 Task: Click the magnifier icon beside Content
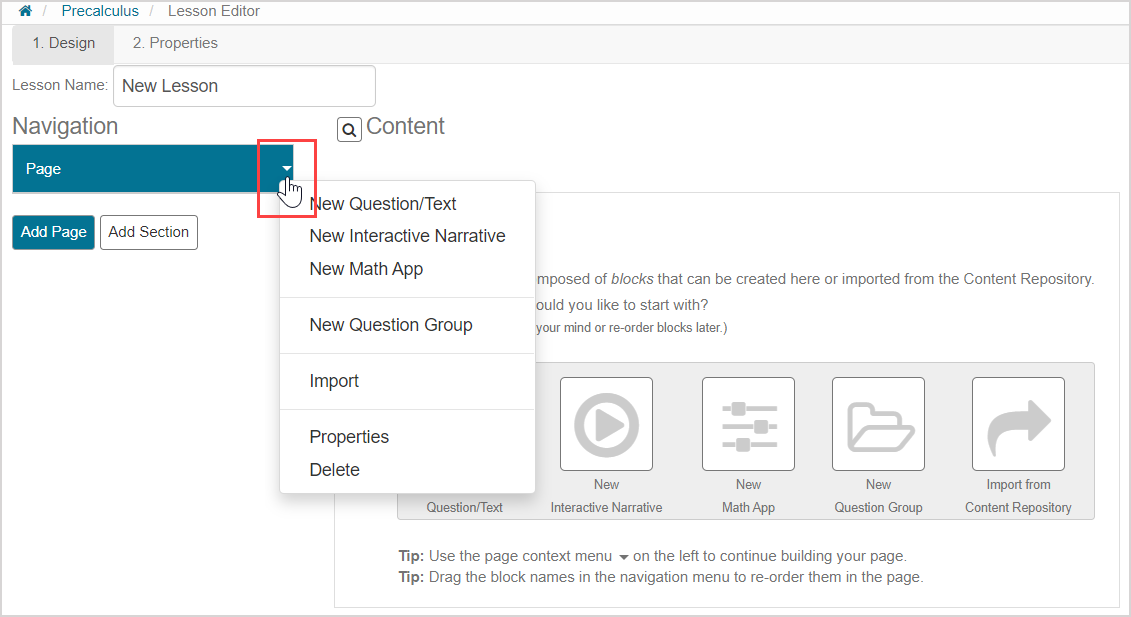click(349, 129)
